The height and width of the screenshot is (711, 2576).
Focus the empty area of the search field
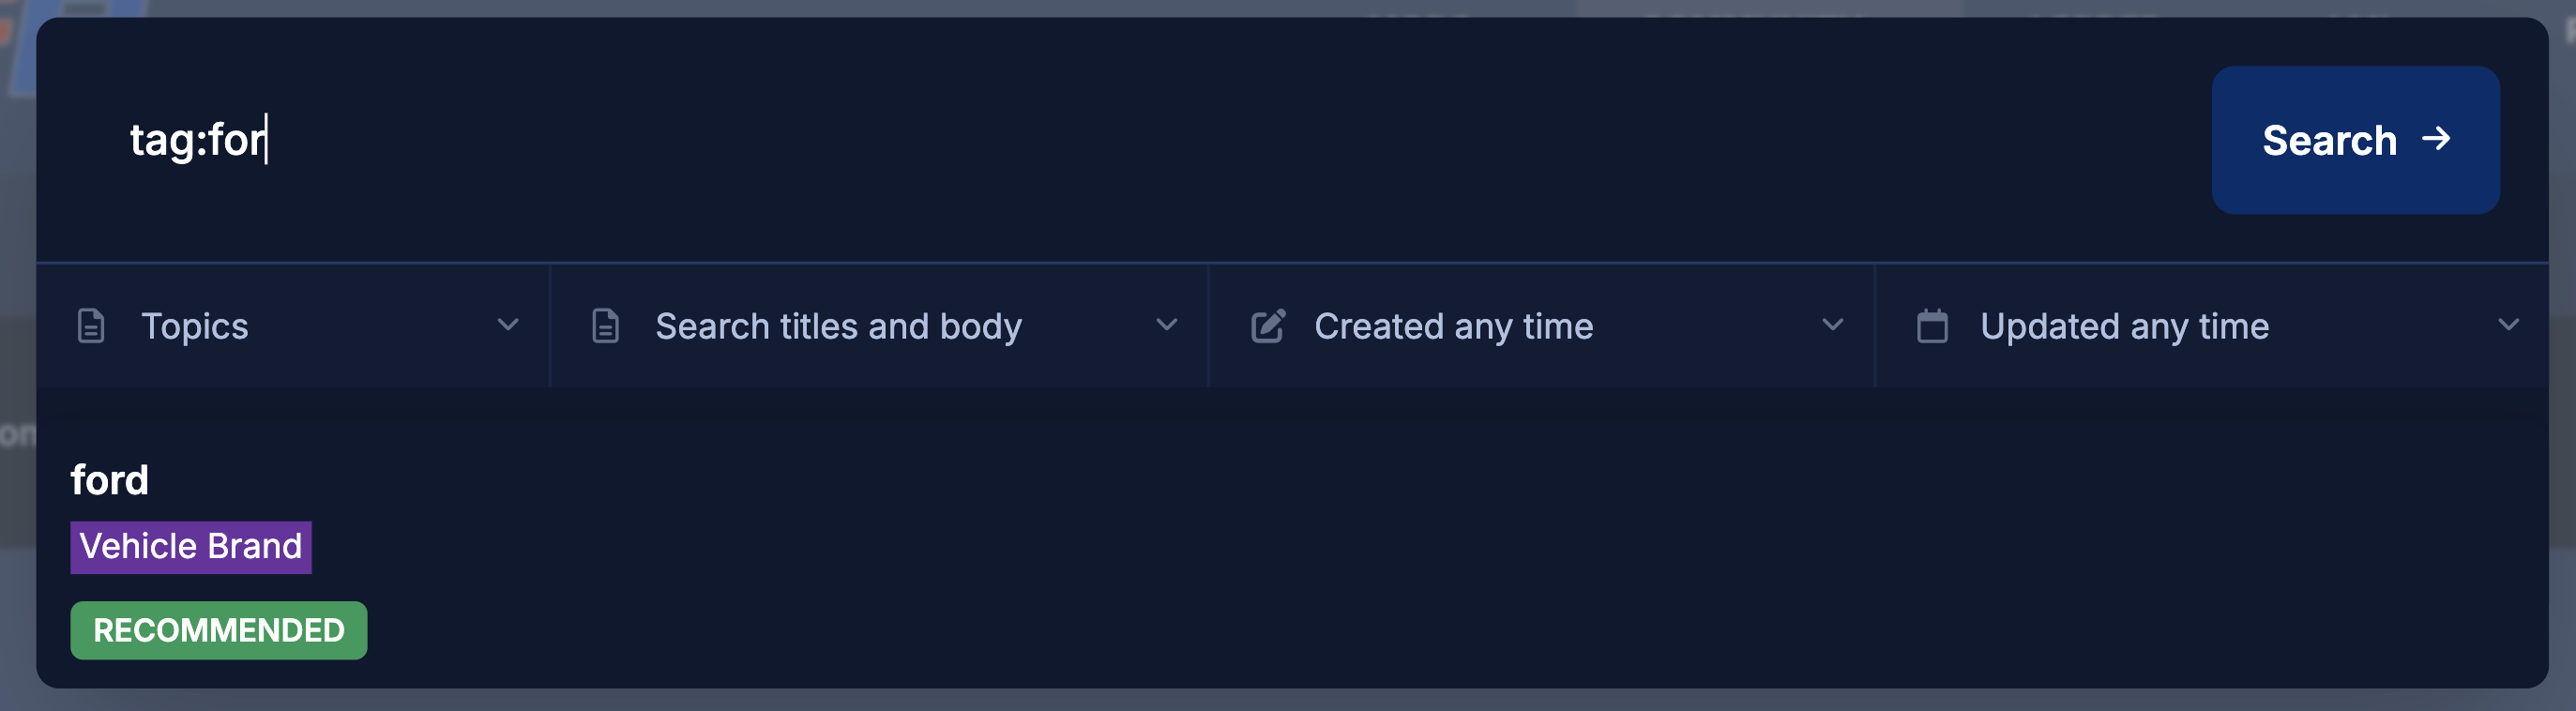tap(1200, 140)
